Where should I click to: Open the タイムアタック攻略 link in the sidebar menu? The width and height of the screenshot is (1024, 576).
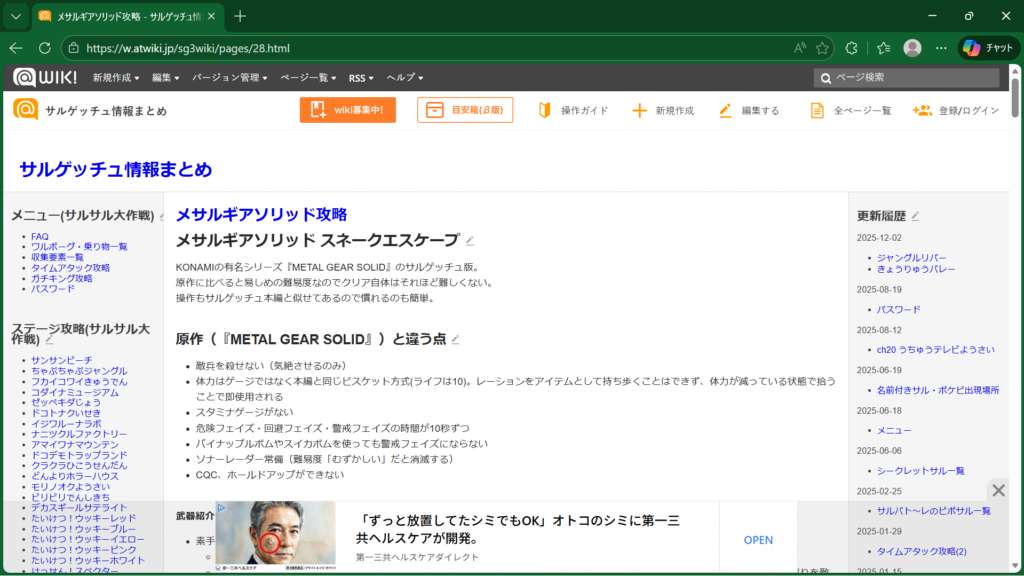70,268
